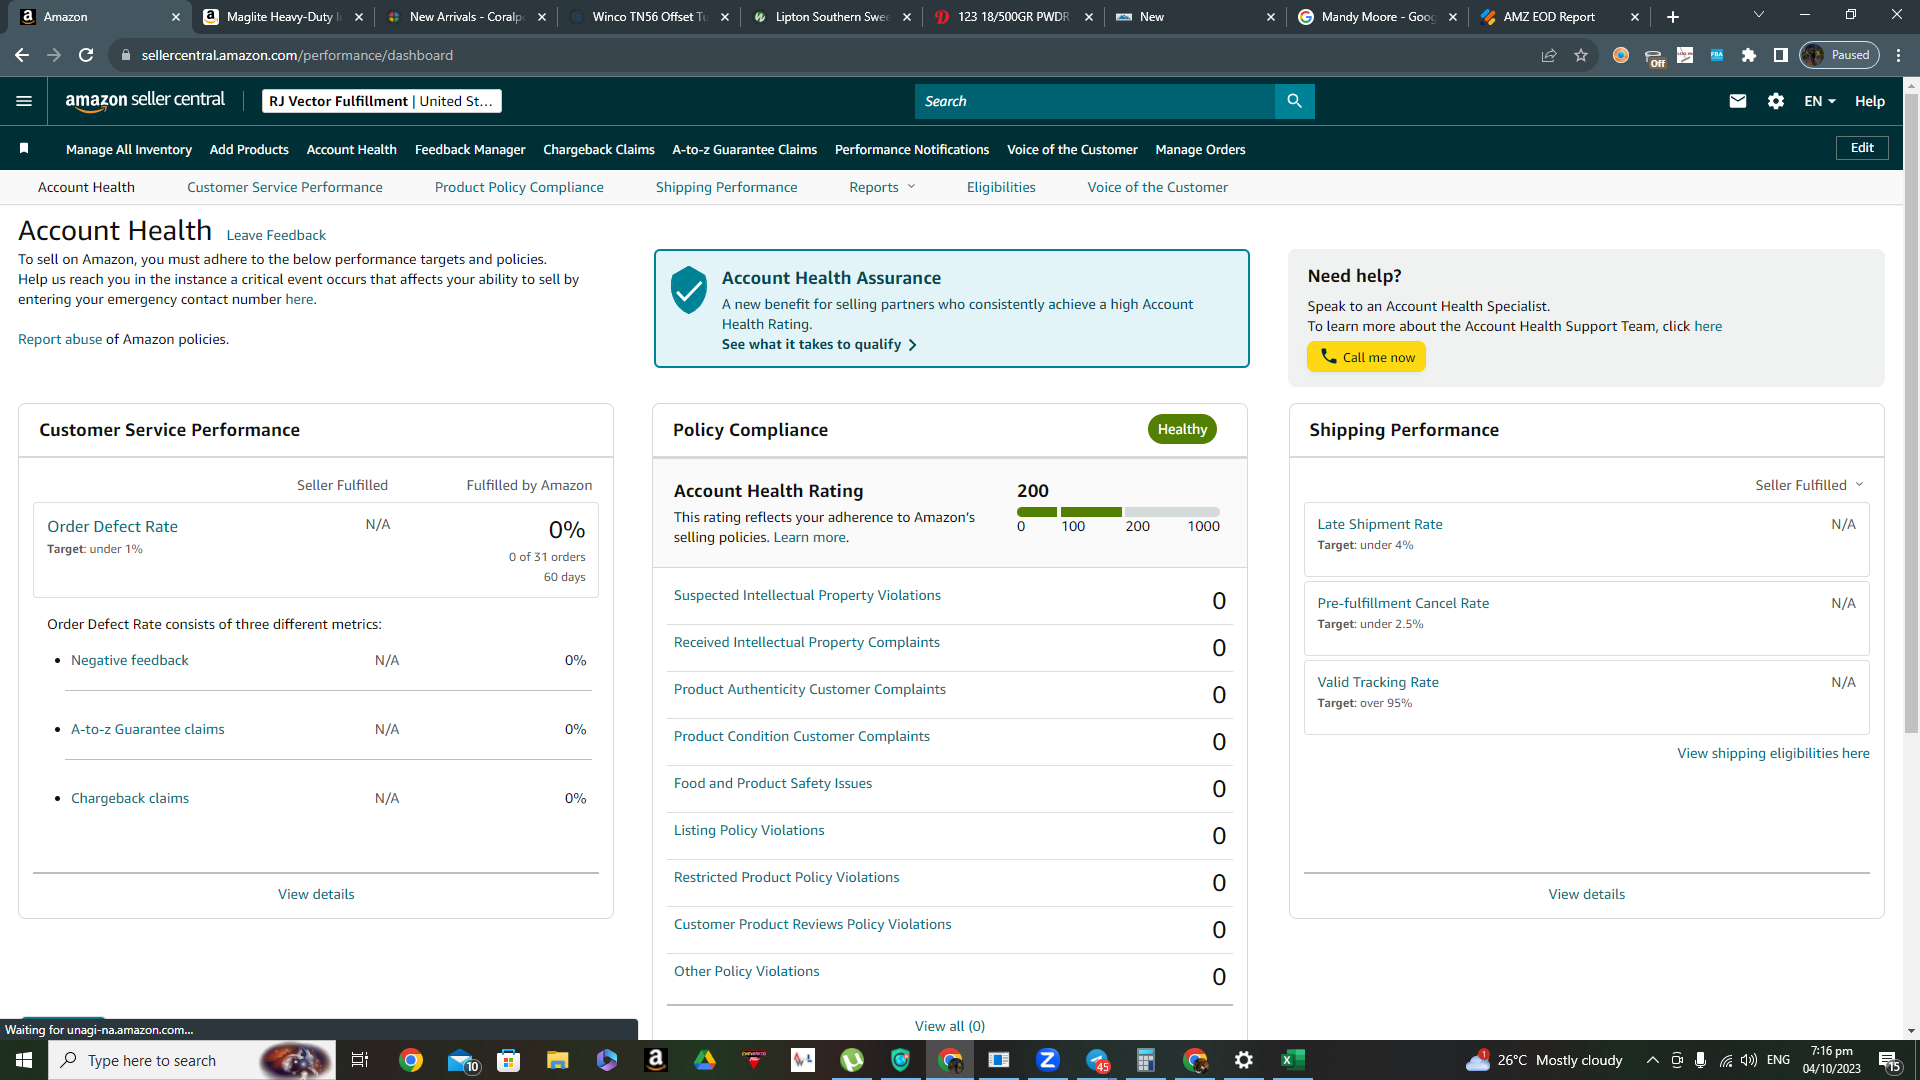Open Excel from the taskbar
The image size is (1920, 1080).
pos(1293,1060)
